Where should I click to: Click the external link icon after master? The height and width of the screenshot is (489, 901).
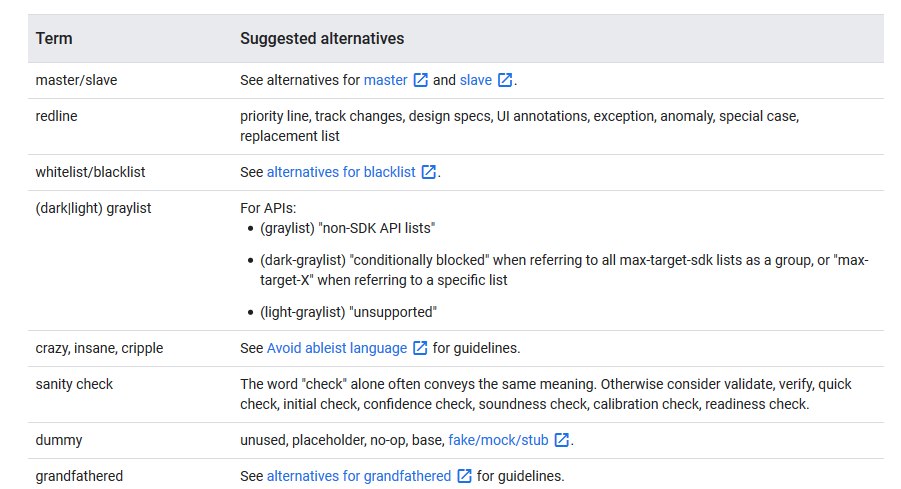[x=421, y=80]
